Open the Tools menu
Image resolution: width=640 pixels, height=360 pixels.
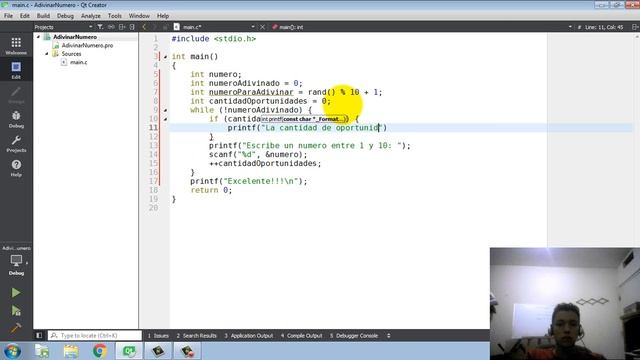[115, 16]
